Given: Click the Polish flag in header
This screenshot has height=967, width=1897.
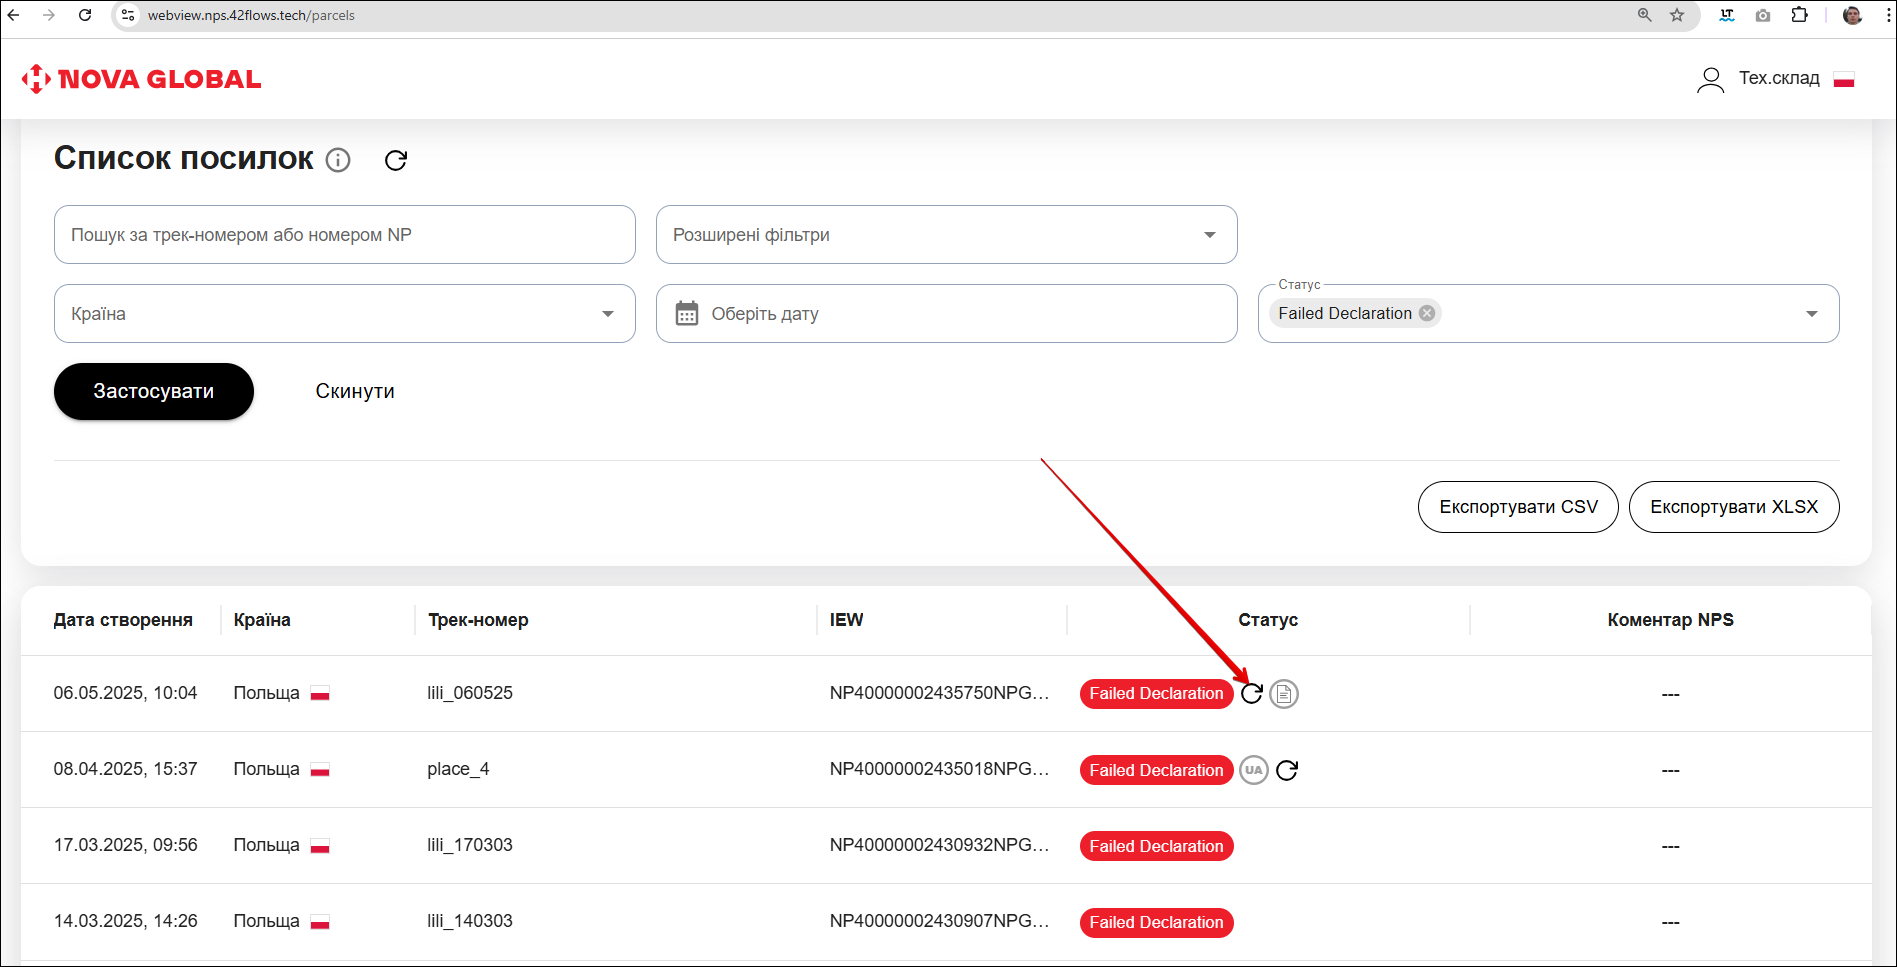Looking at the screenshot, I should 1844,79.
